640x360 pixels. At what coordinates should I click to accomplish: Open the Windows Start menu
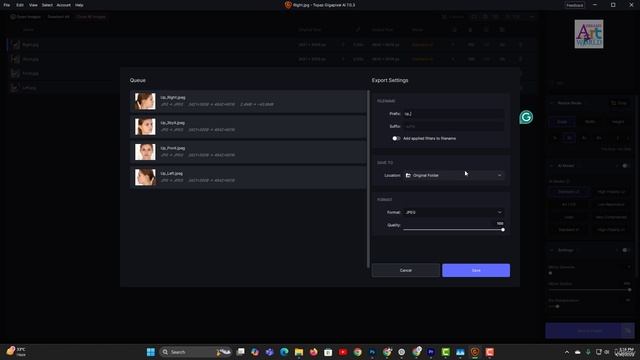[x=151, y=352]
